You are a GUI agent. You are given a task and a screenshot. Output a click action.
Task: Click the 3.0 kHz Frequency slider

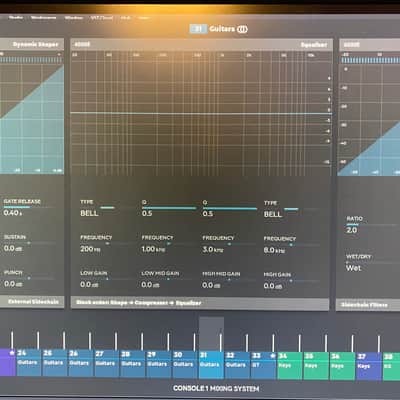[230, 244]
